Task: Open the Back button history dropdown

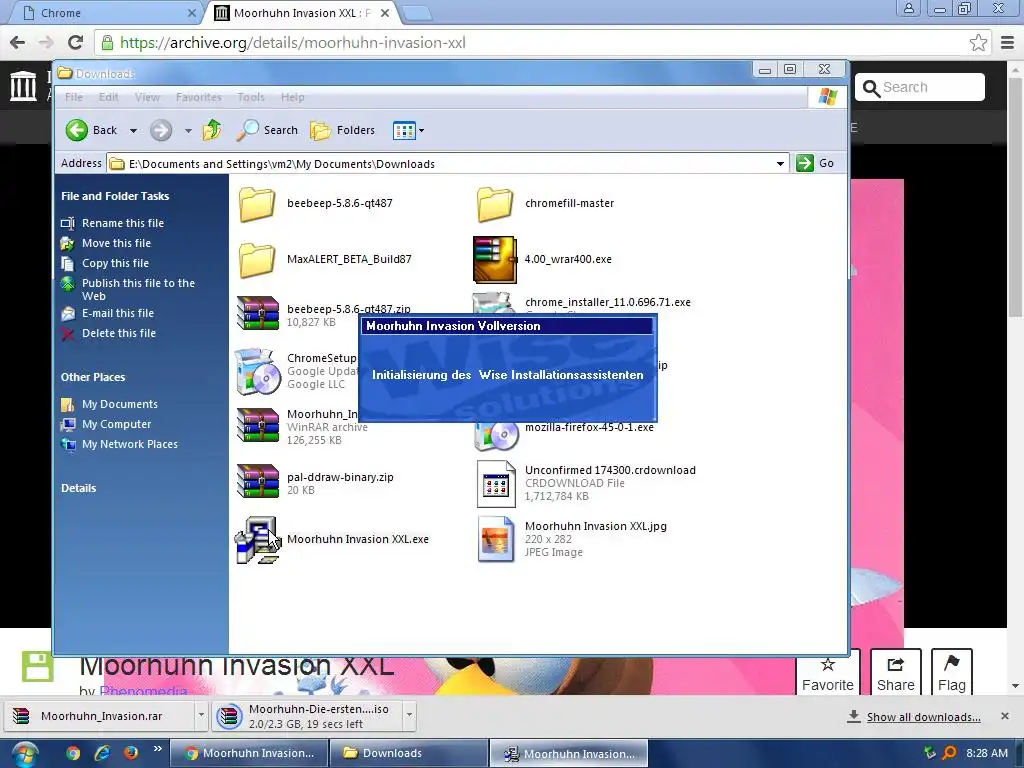Action: (133, 131)
